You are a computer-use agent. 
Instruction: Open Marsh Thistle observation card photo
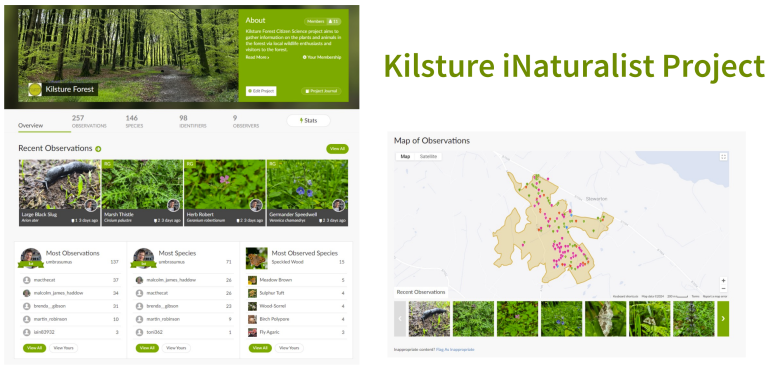[143, 184]
